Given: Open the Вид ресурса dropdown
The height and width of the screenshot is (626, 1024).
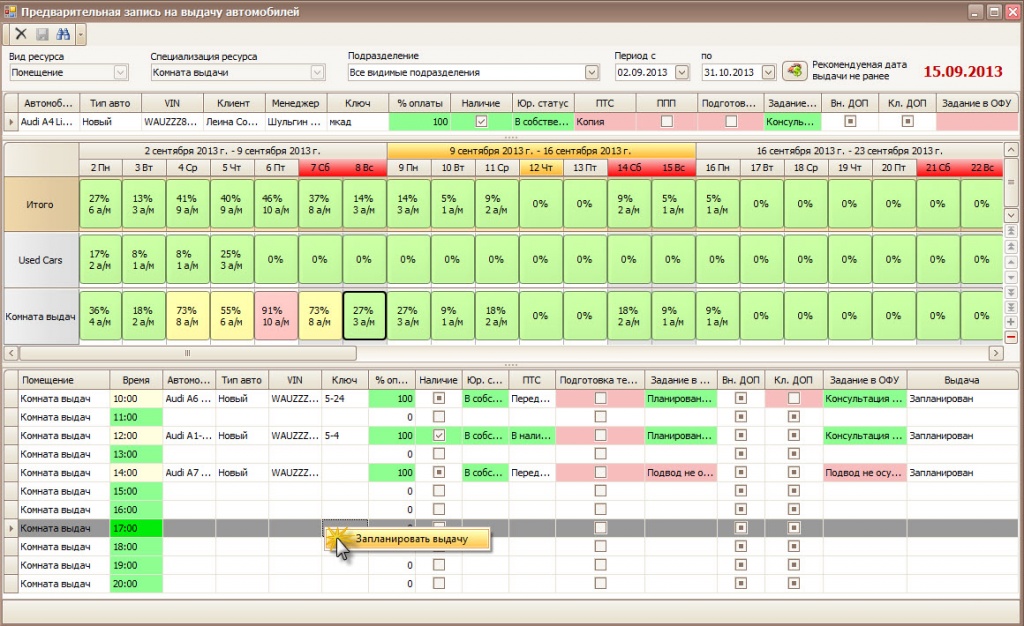Looking at the screenshot, I should [x=120, y=72].
